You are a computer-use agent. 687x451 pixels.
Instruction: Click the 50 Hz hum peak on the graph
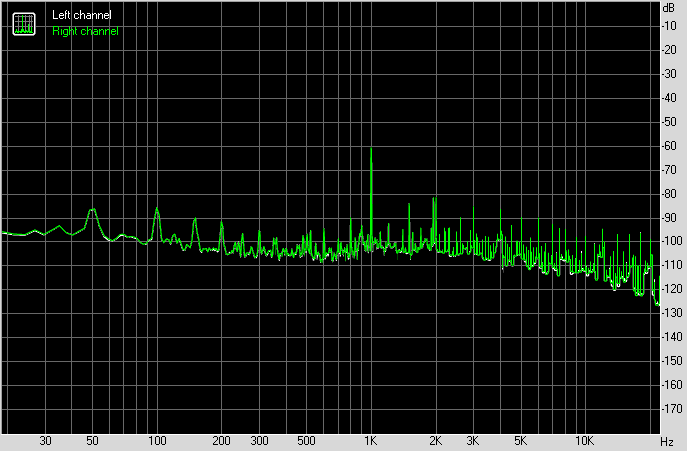click(x=92, y=210)
